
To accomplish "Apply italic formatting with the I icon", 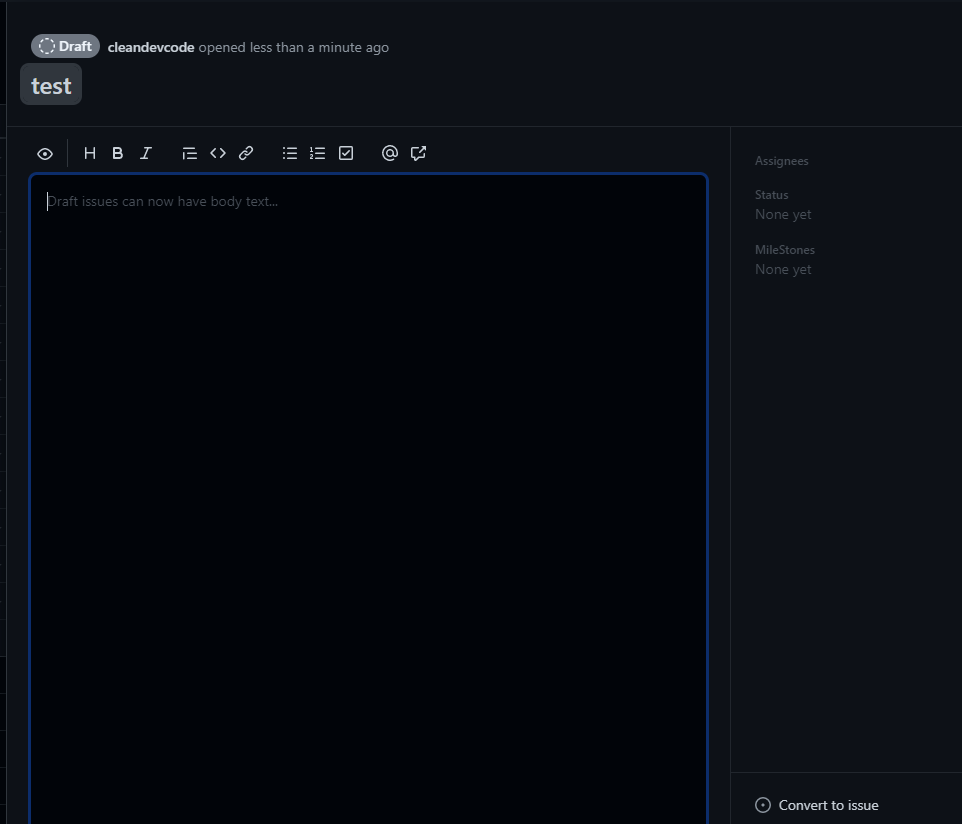I will tap(145, 153).
